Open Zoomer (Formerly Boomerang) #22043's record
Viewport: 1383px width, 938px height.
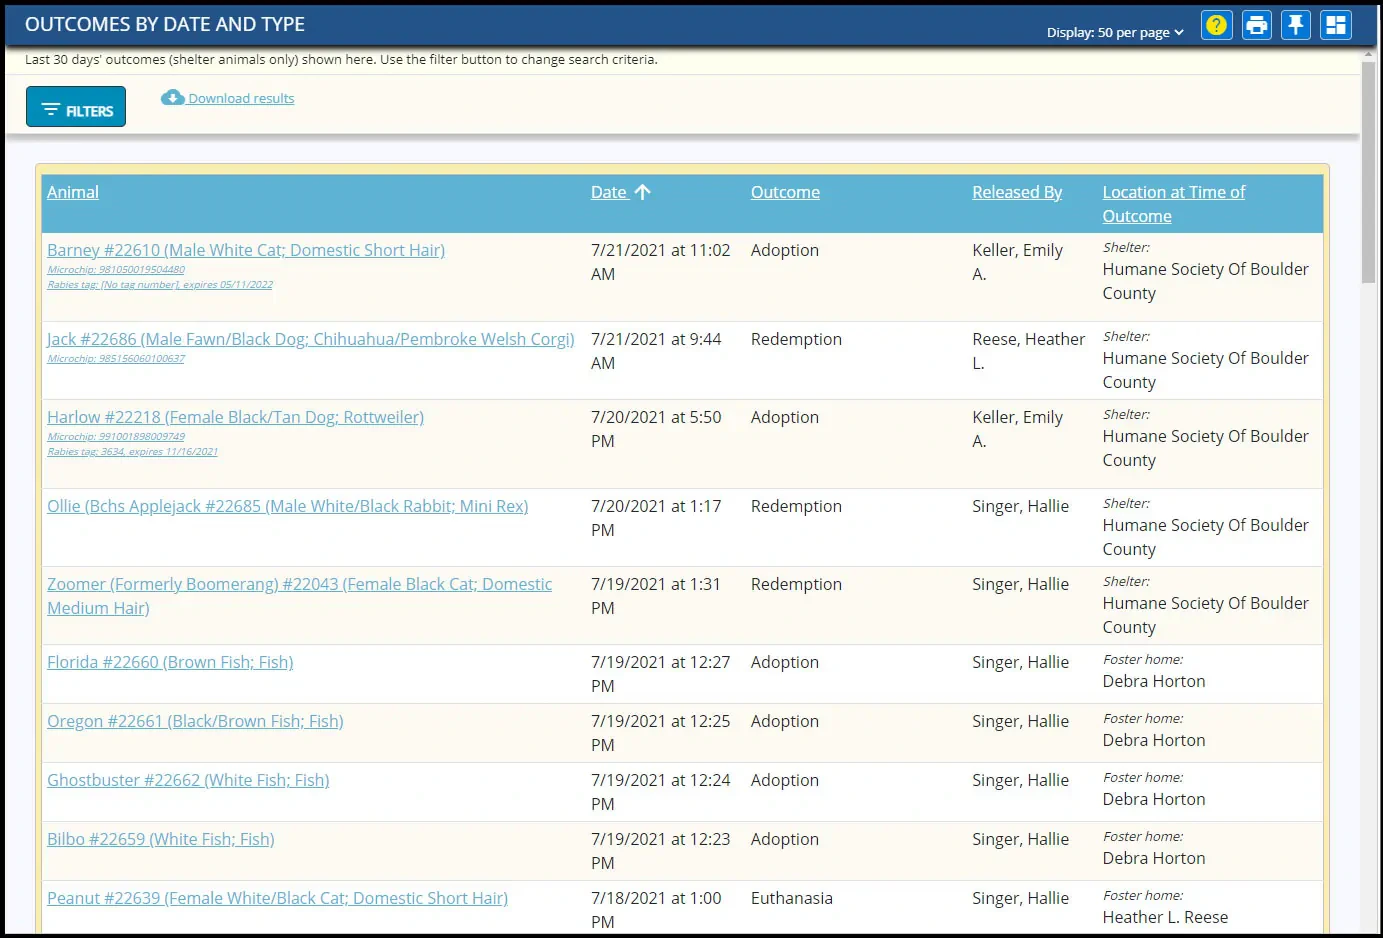pos(299,584)
